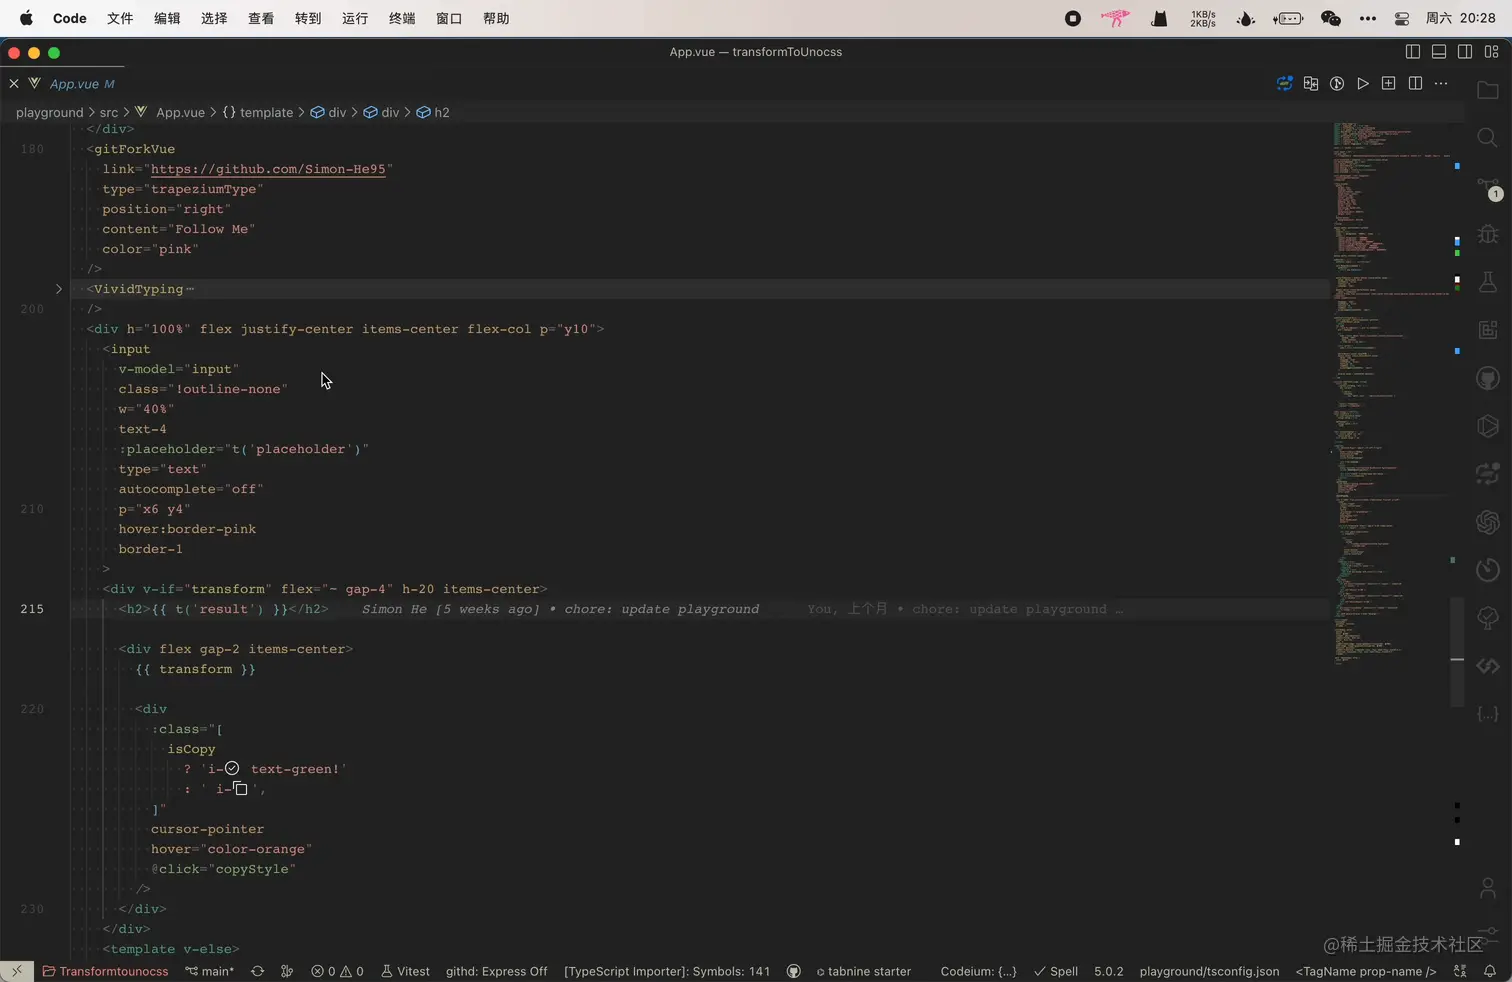Close the App.vue tab
Screen dimensions: 1512x982
coord(14,84)
